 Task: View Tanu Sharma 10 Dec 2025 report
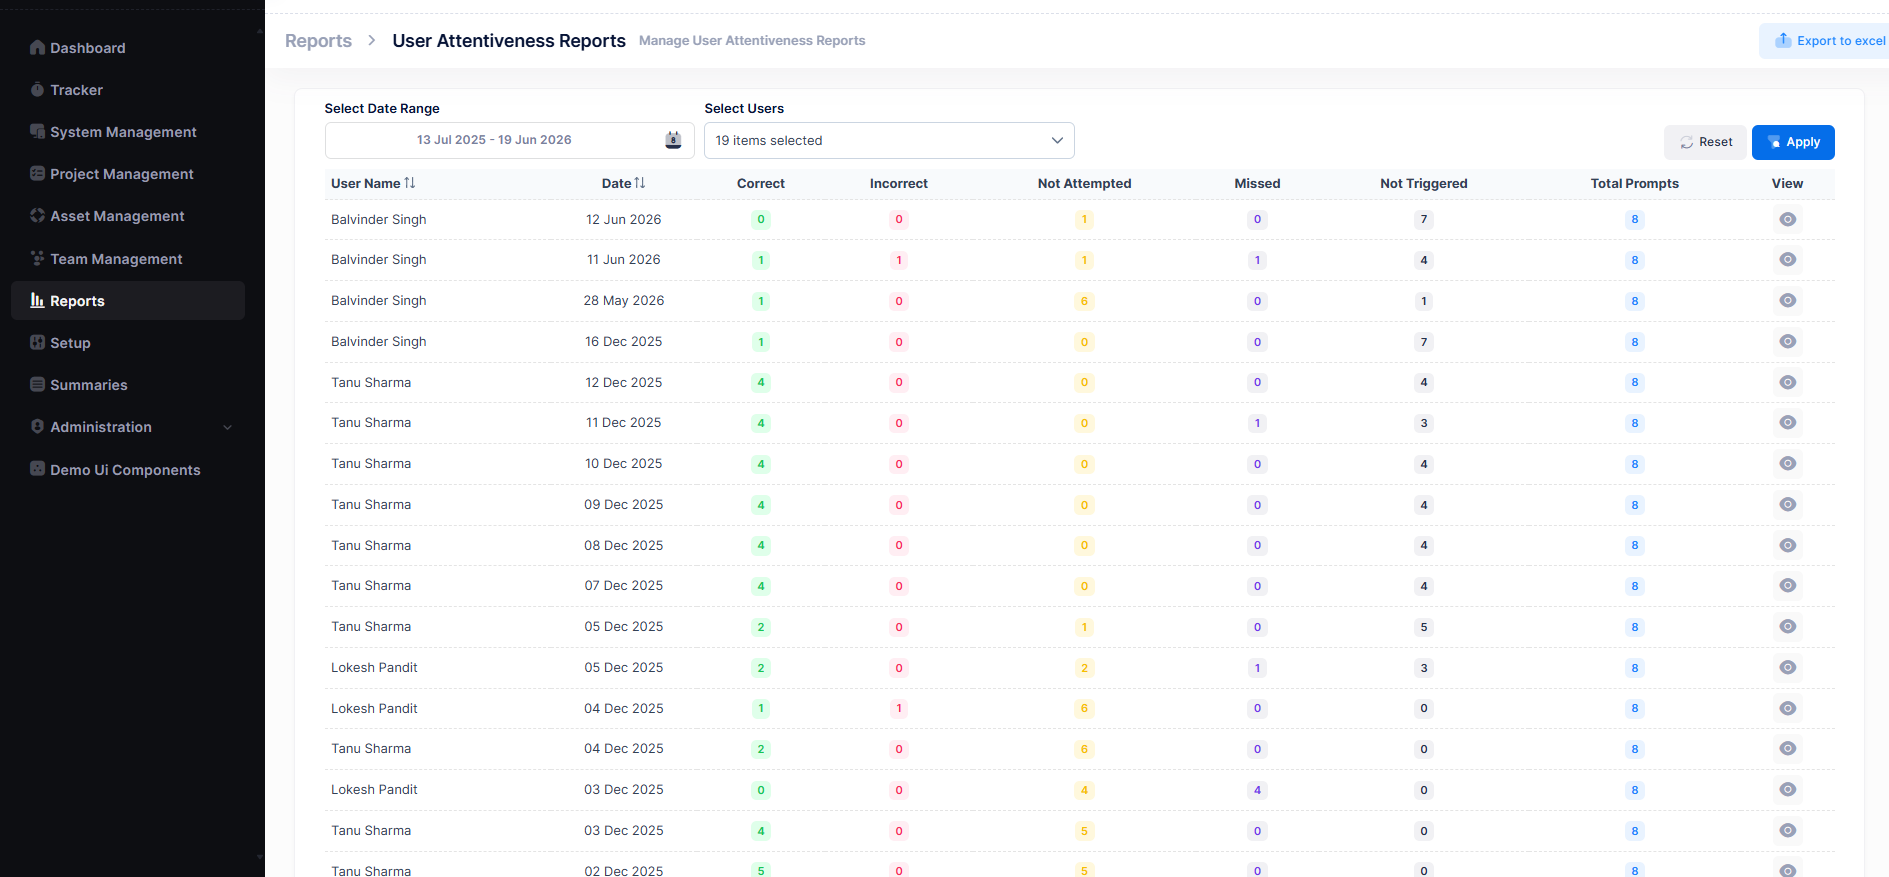tap(1788, 464)
